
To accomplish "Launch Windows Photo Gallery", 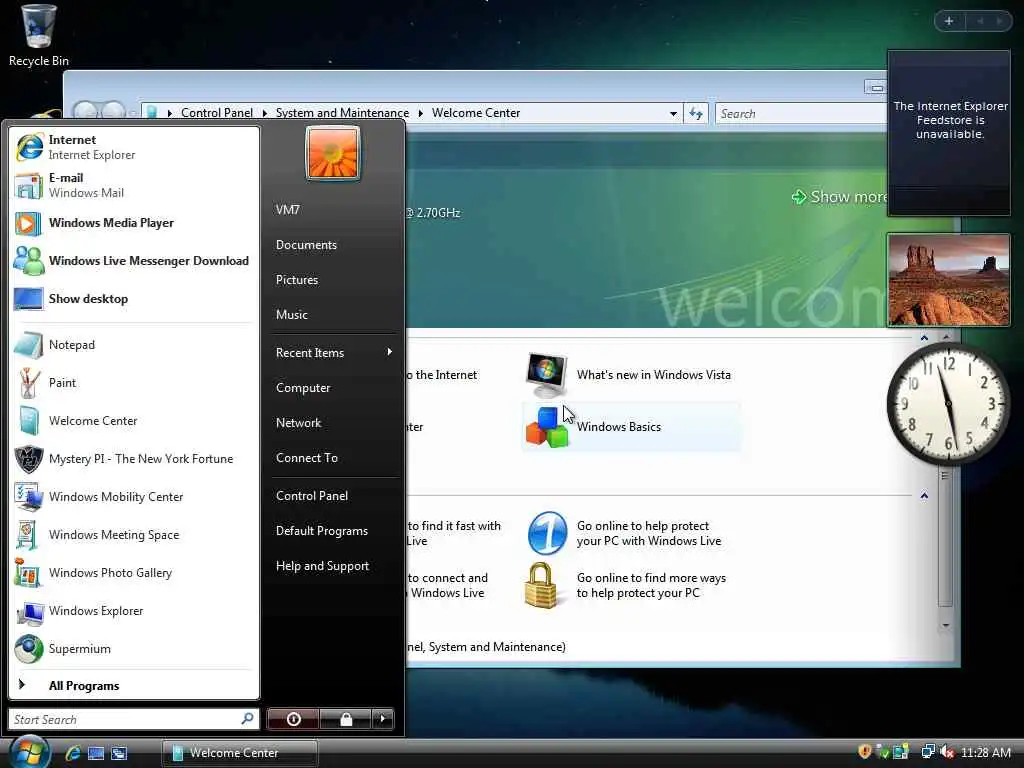I will point(134,572).
